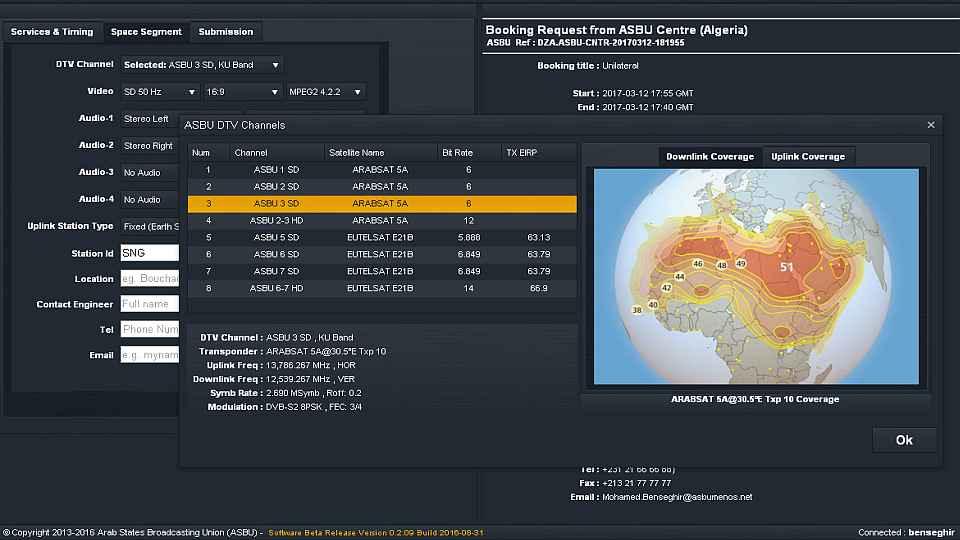The image size is (960, 540).
Task: Open the 16:9 aspect ratio dropdown
Action: pyautogui.click(x=242, y=92)
